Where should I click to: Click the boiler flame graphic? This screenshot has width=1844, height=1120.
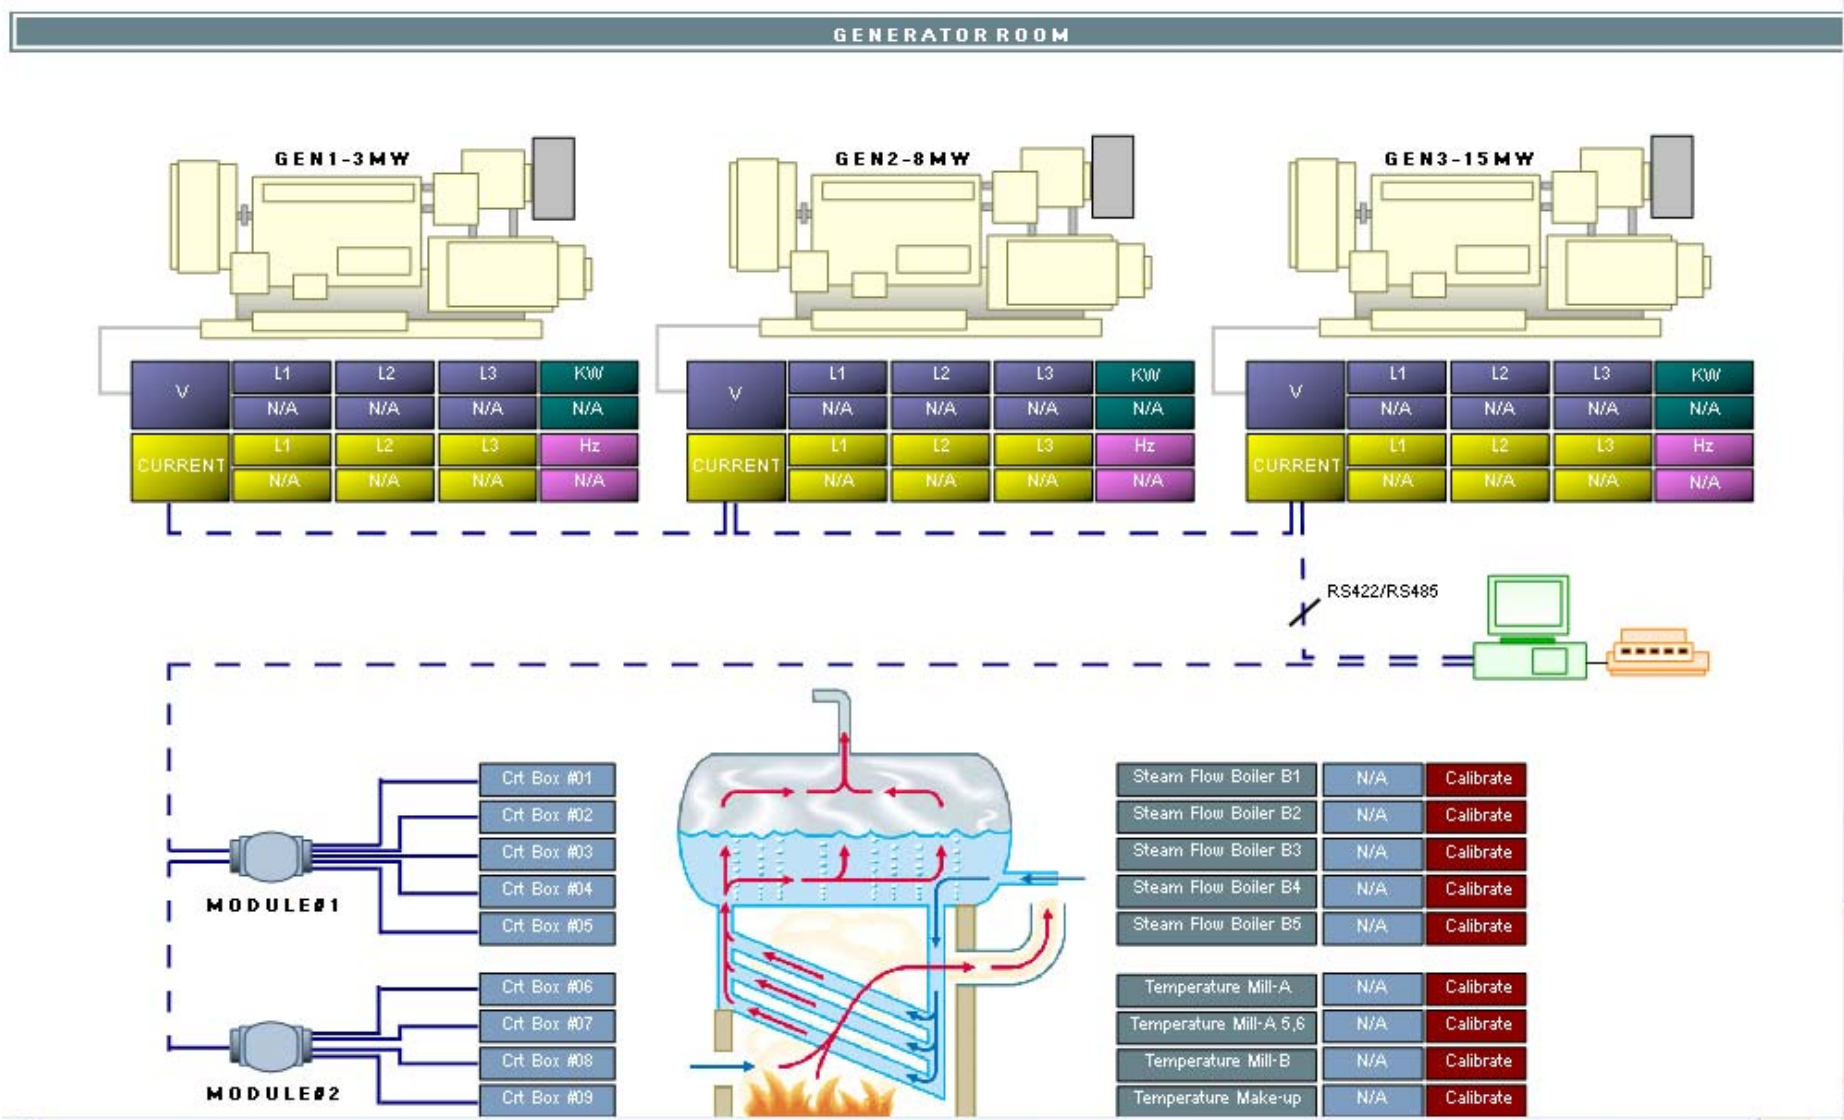818,1090
